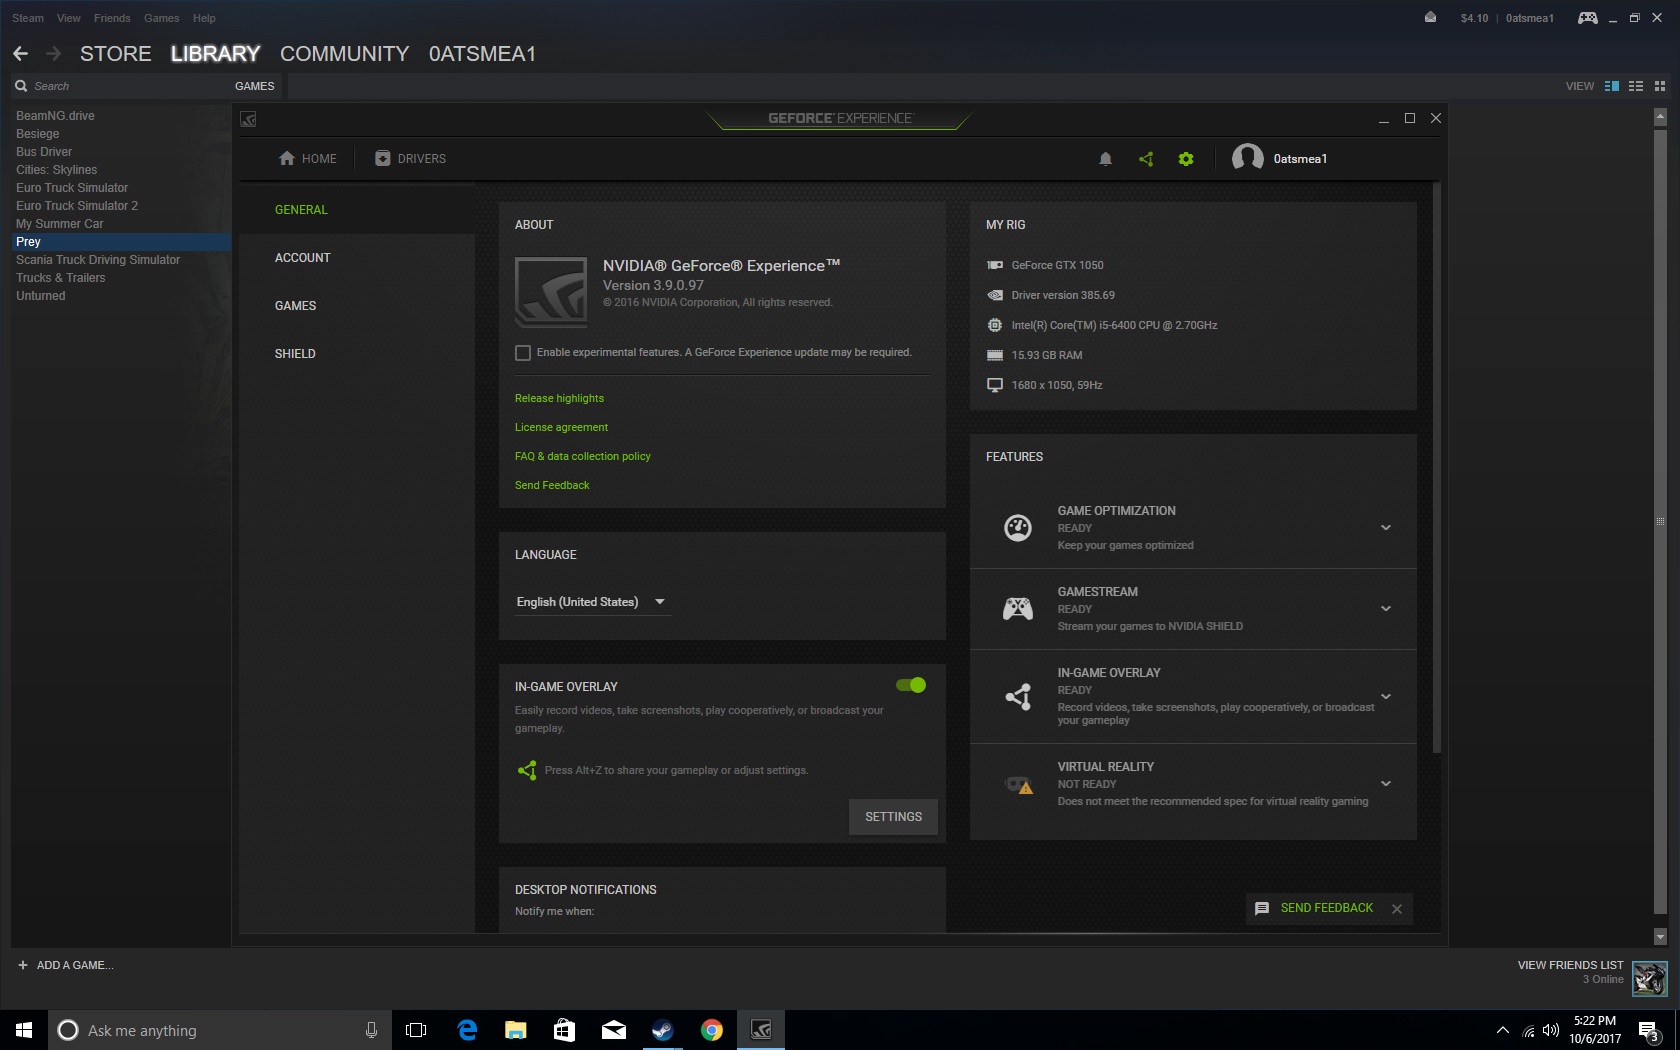Click Cortana Ask me anything box

pyautogui.click(x=219, y=1030)
